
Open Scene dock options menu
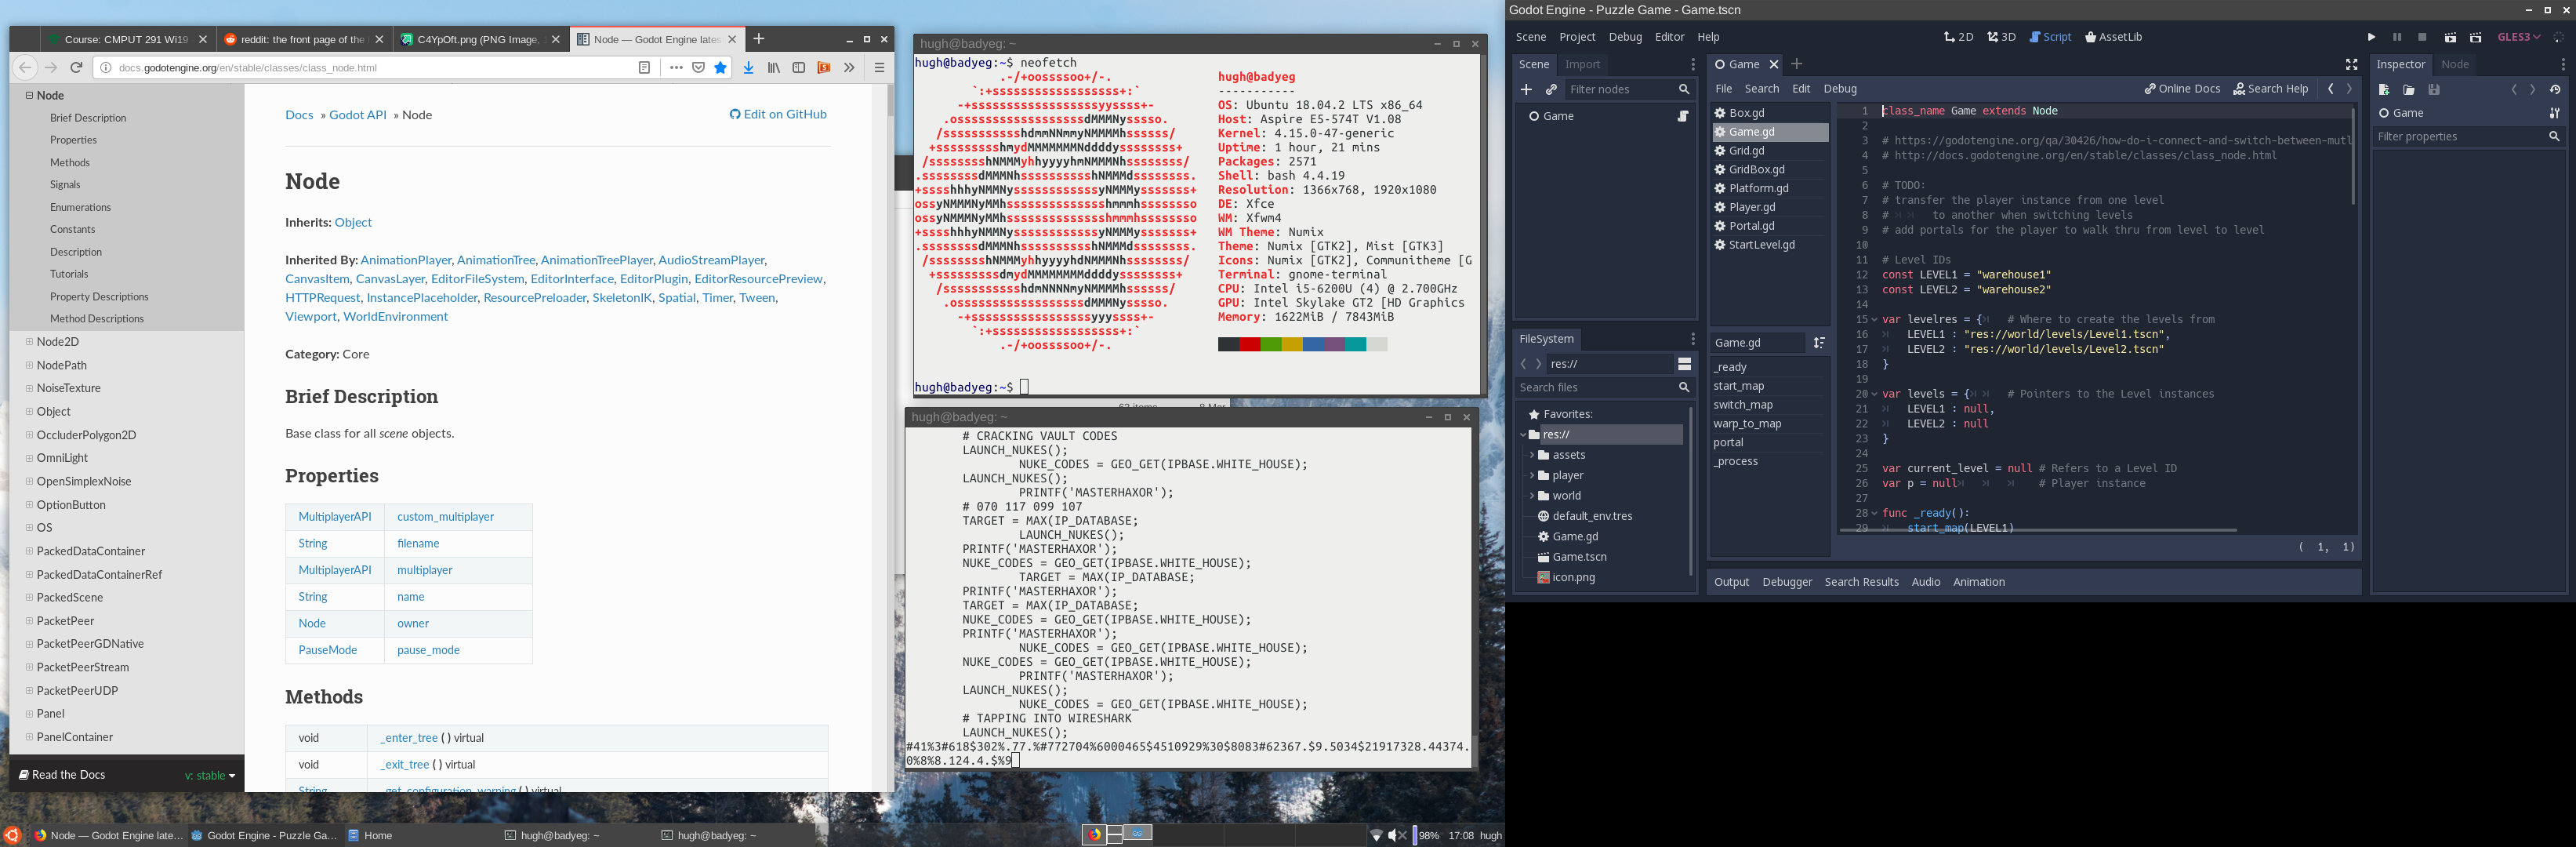point(1692,65)
